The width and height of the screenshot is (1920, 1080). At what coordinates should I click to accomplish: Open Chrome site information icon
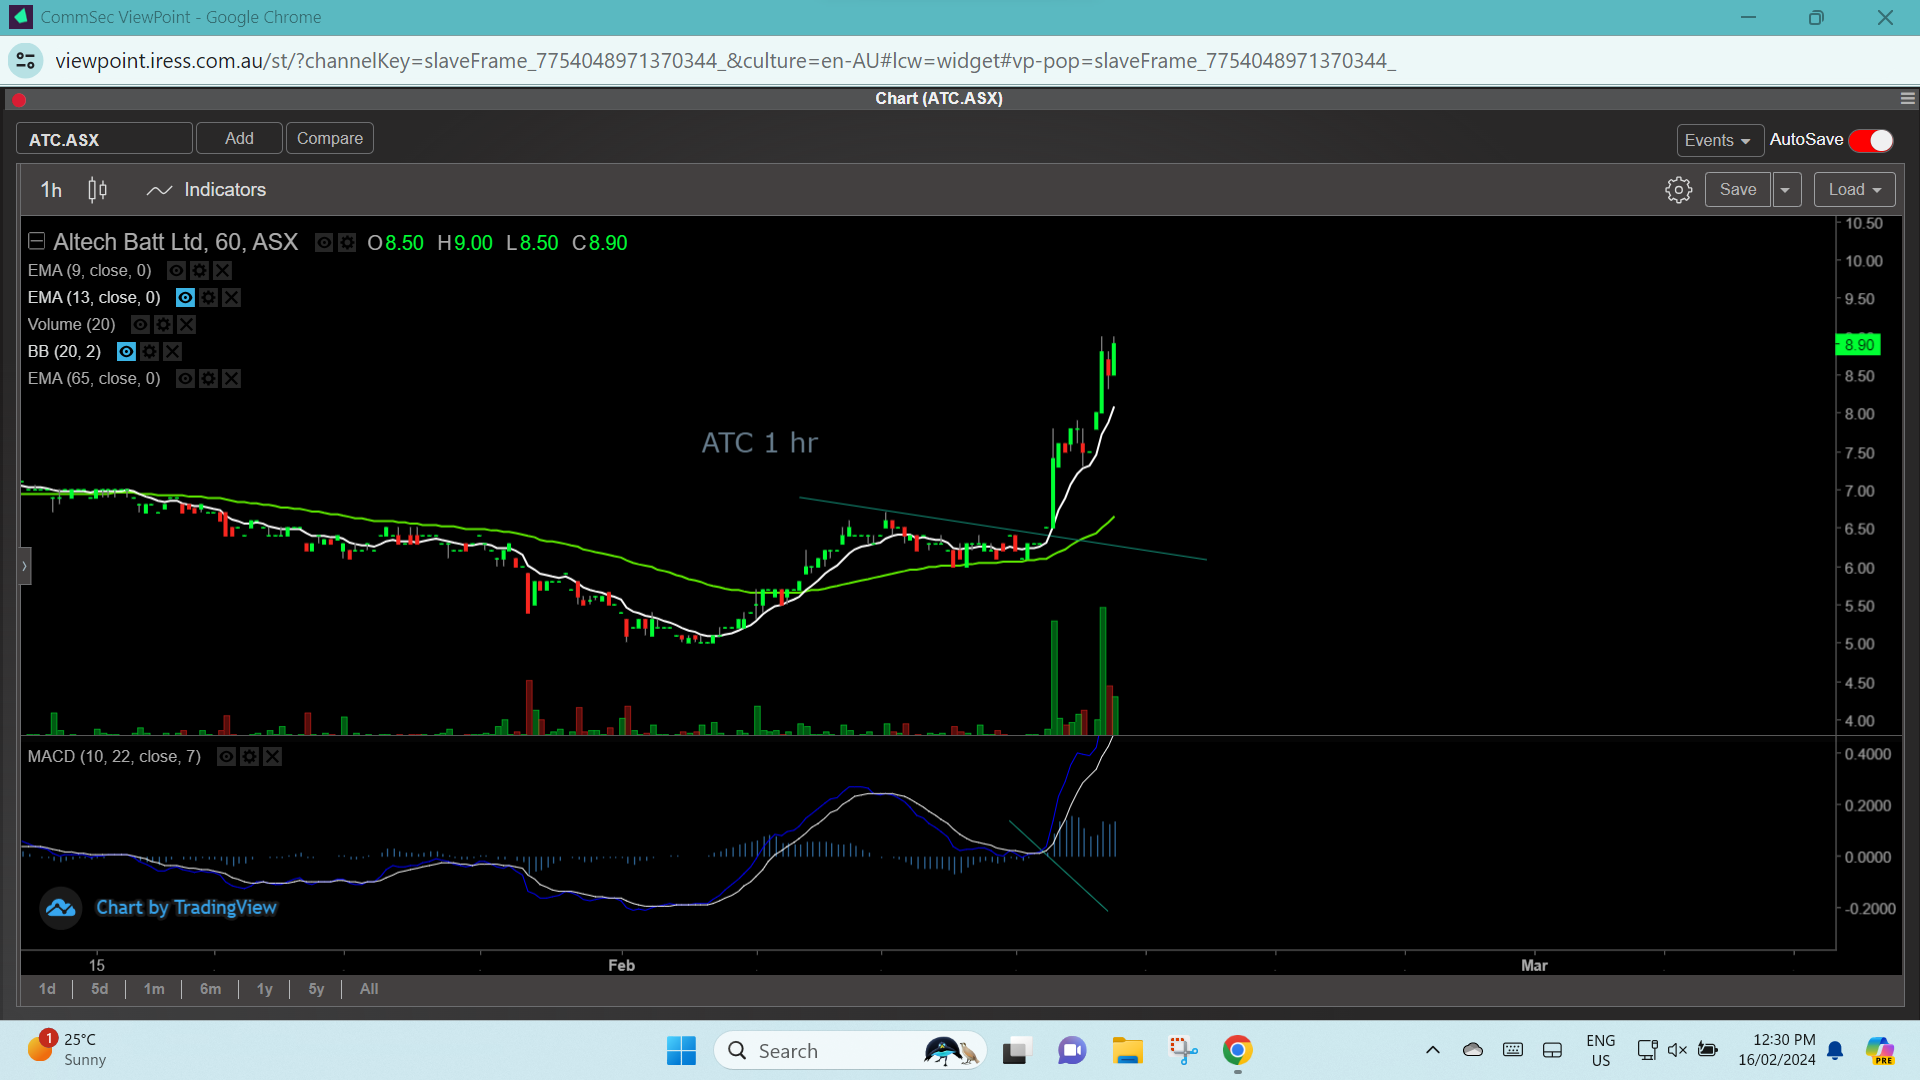coord(26,61)
